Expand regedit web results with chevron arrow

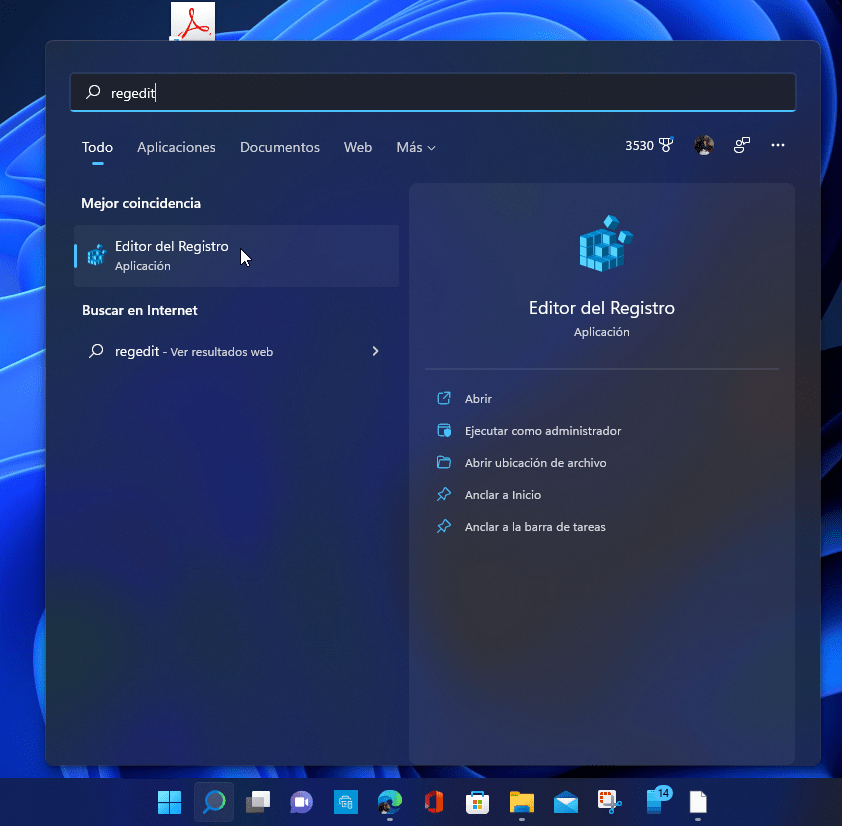click(375, 351)
